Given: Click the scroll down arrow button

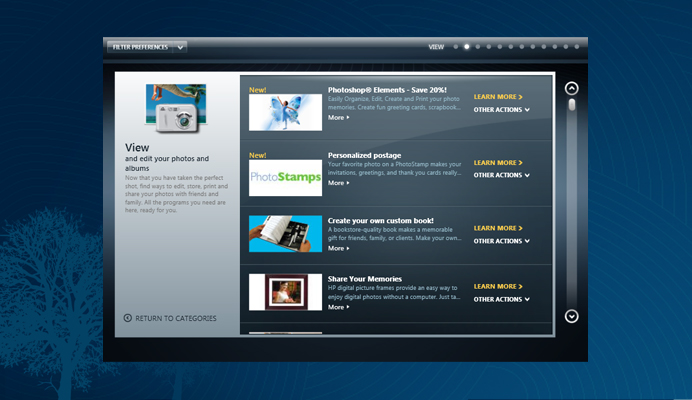Looking at the screenshot, I should point(572,316).
